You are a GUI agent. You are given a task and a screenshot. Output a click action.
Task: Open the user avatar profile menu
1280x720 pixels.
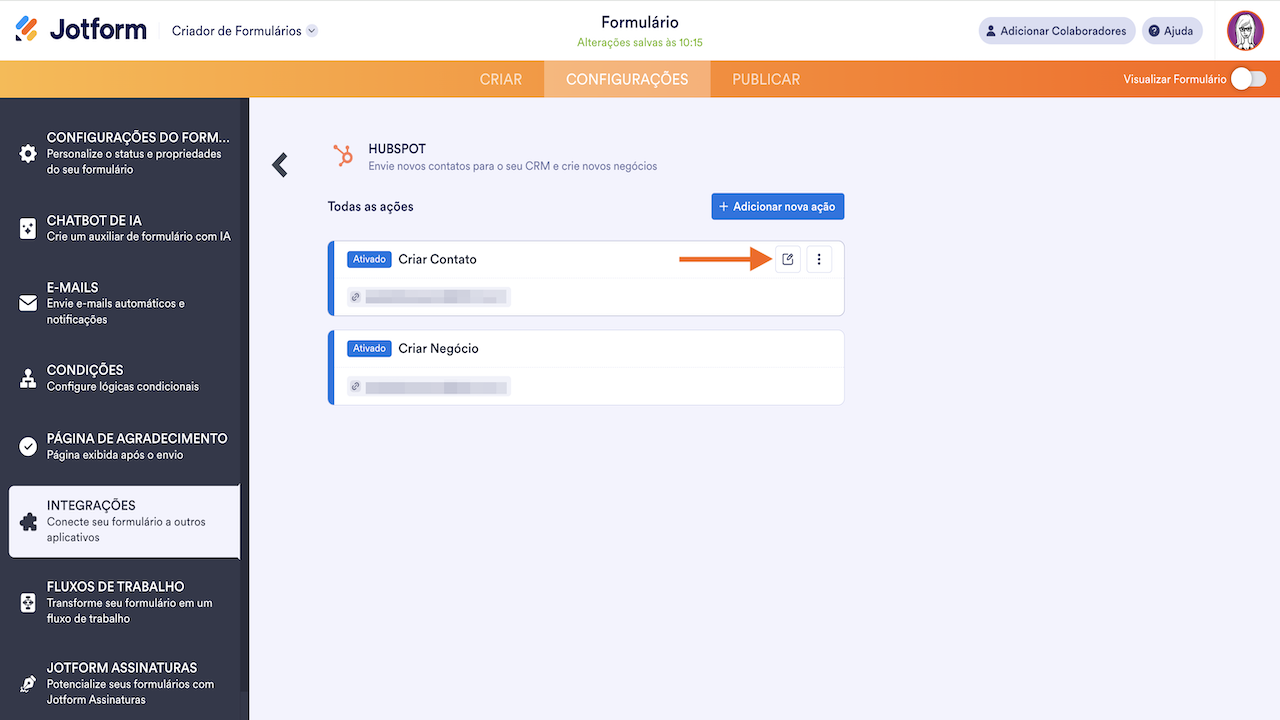[1245, 30]
